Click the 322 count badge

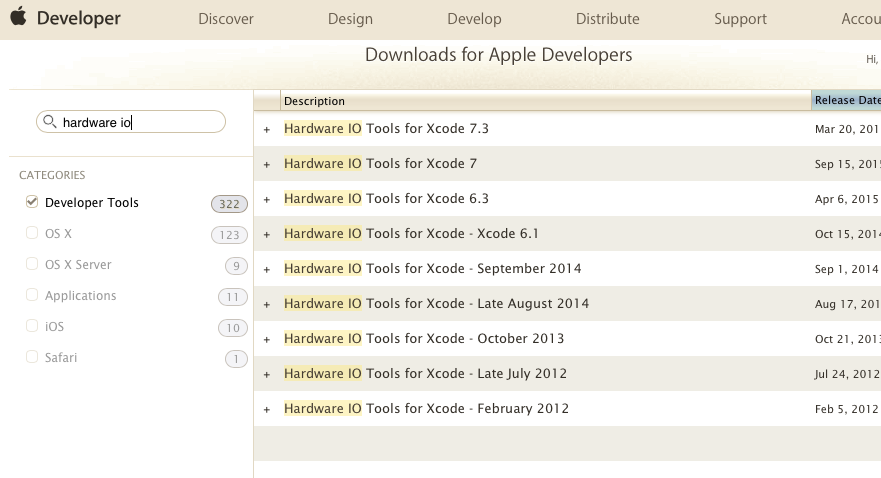coord(229,204)
